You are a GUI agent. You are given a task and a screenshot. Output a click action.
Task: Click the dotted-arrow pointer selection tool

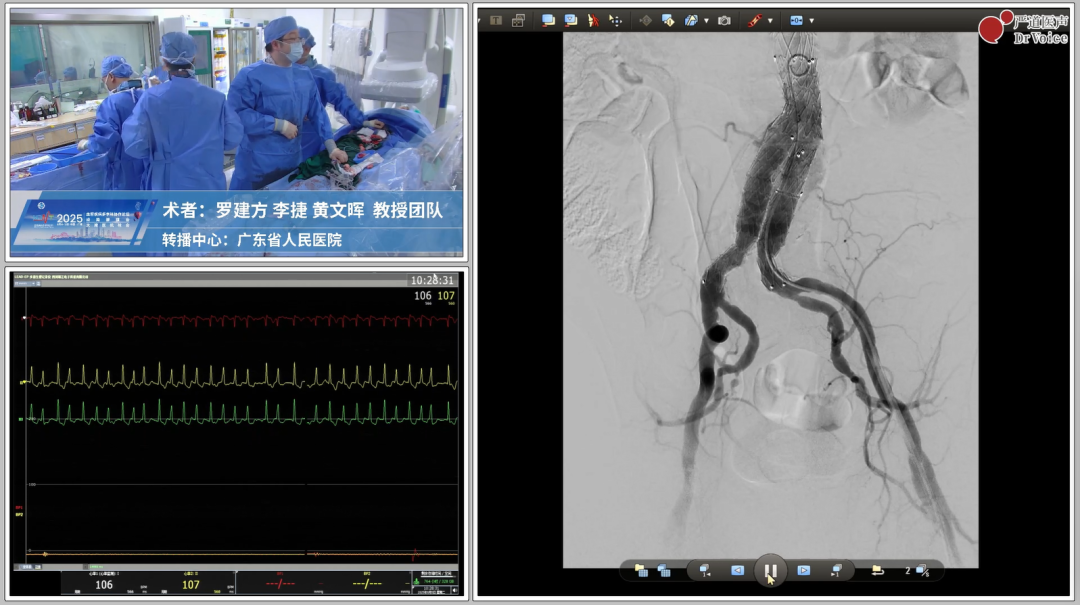click(616, 20)
